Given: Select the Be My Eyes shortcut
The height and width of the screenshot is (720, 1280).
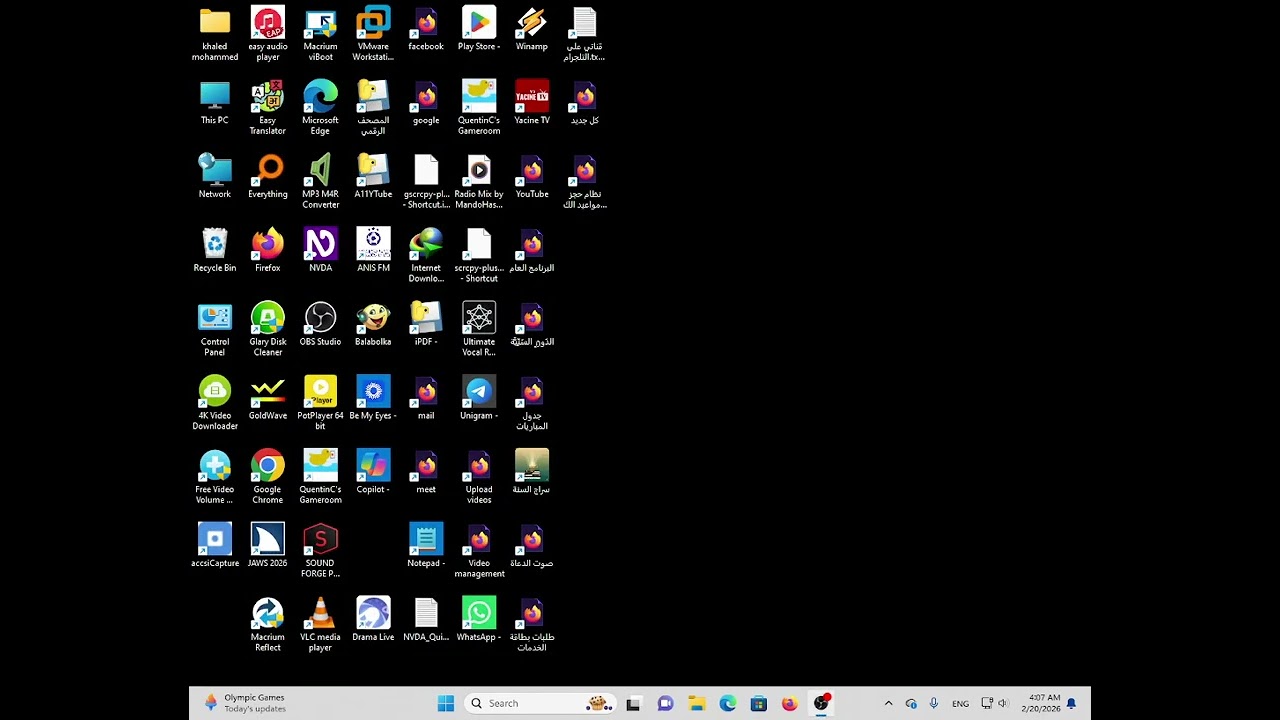Looking at the screenshot, I should pos(373,399).
